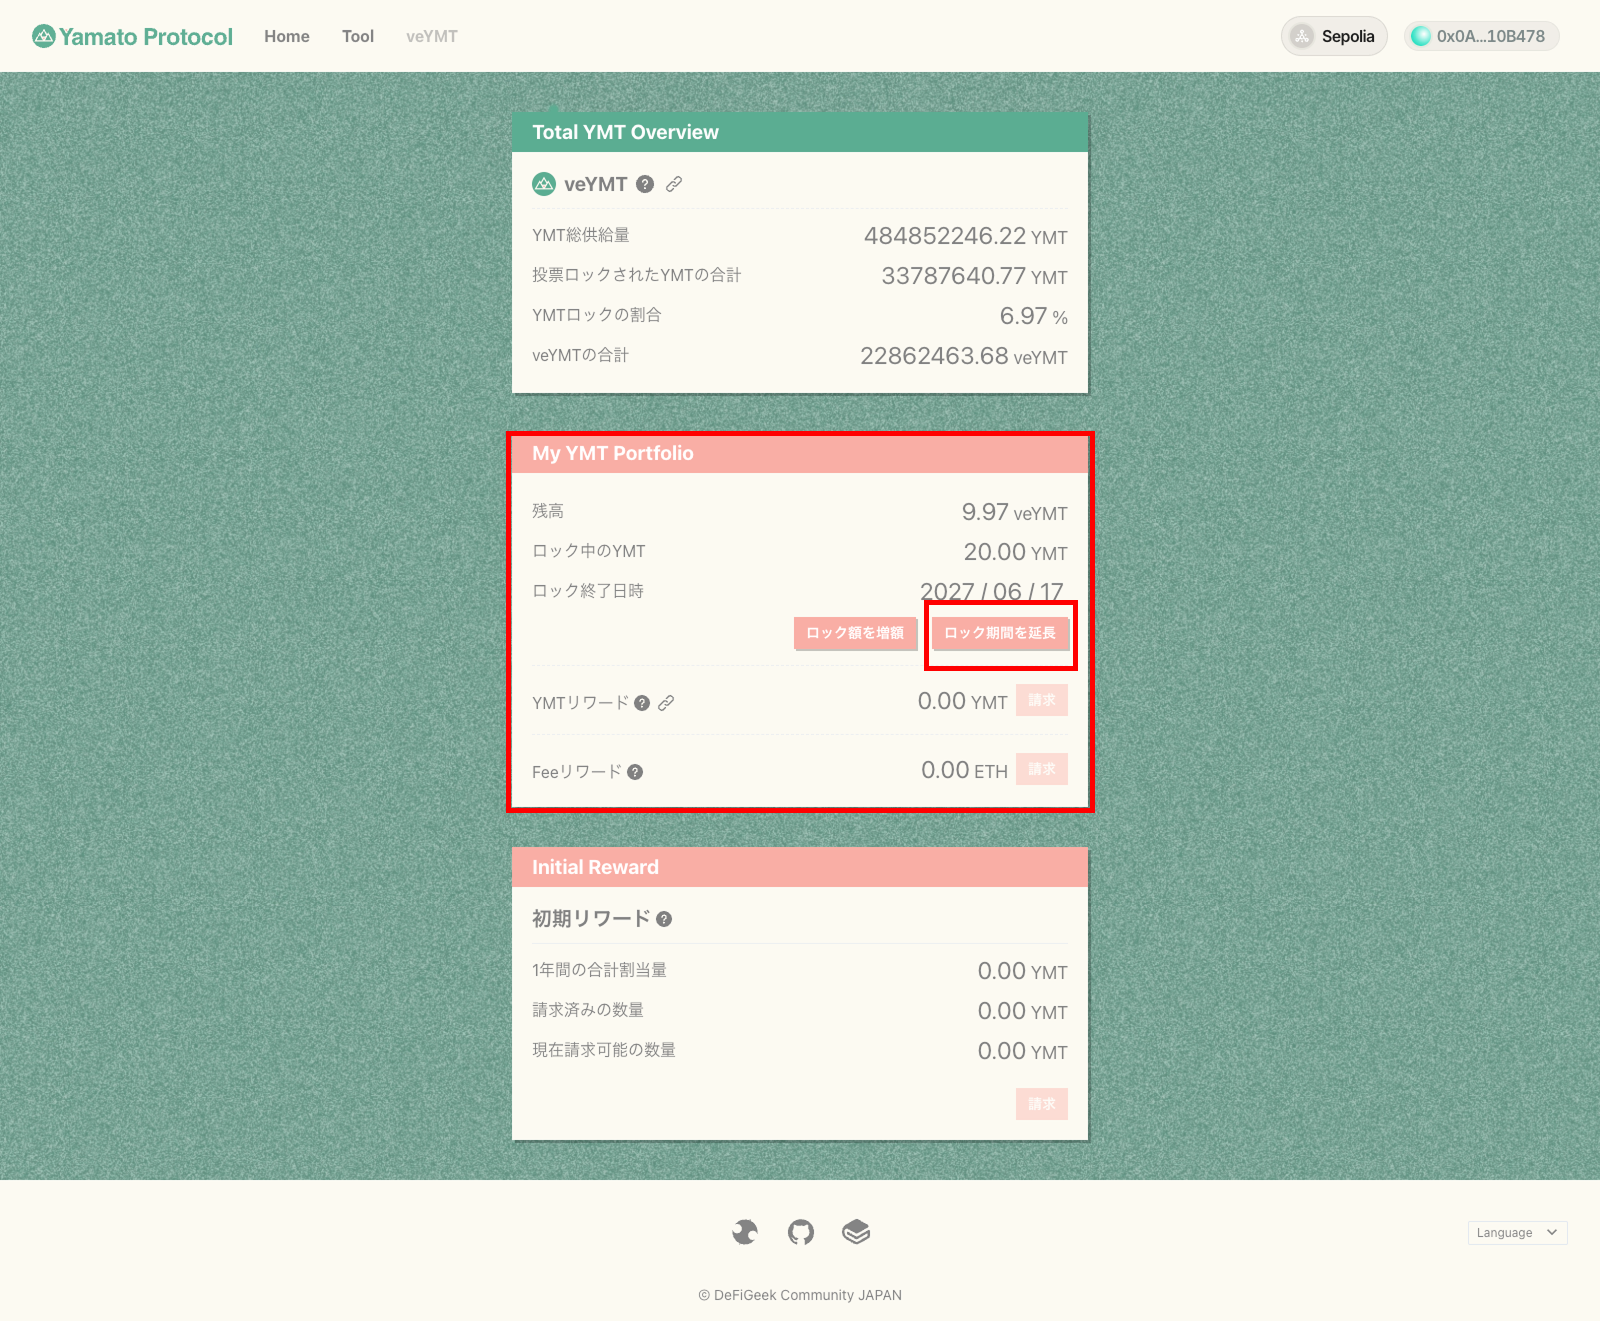Viewport: 1600px width, 1321px height.
Task: Open the Sepolia network selector
Action: (1334, 37)
